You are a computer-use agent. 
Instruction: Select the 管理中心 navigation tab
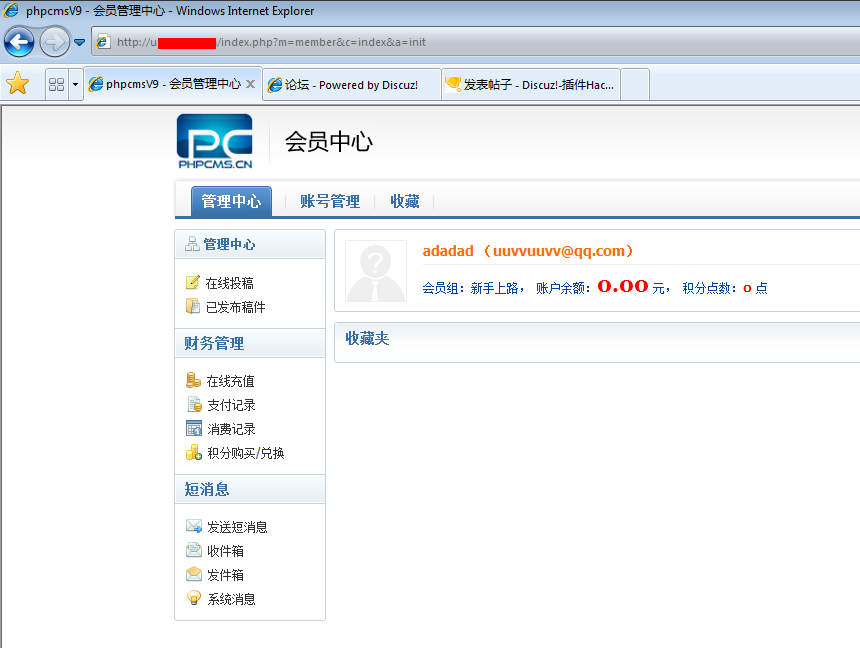[x=231, y=201]
